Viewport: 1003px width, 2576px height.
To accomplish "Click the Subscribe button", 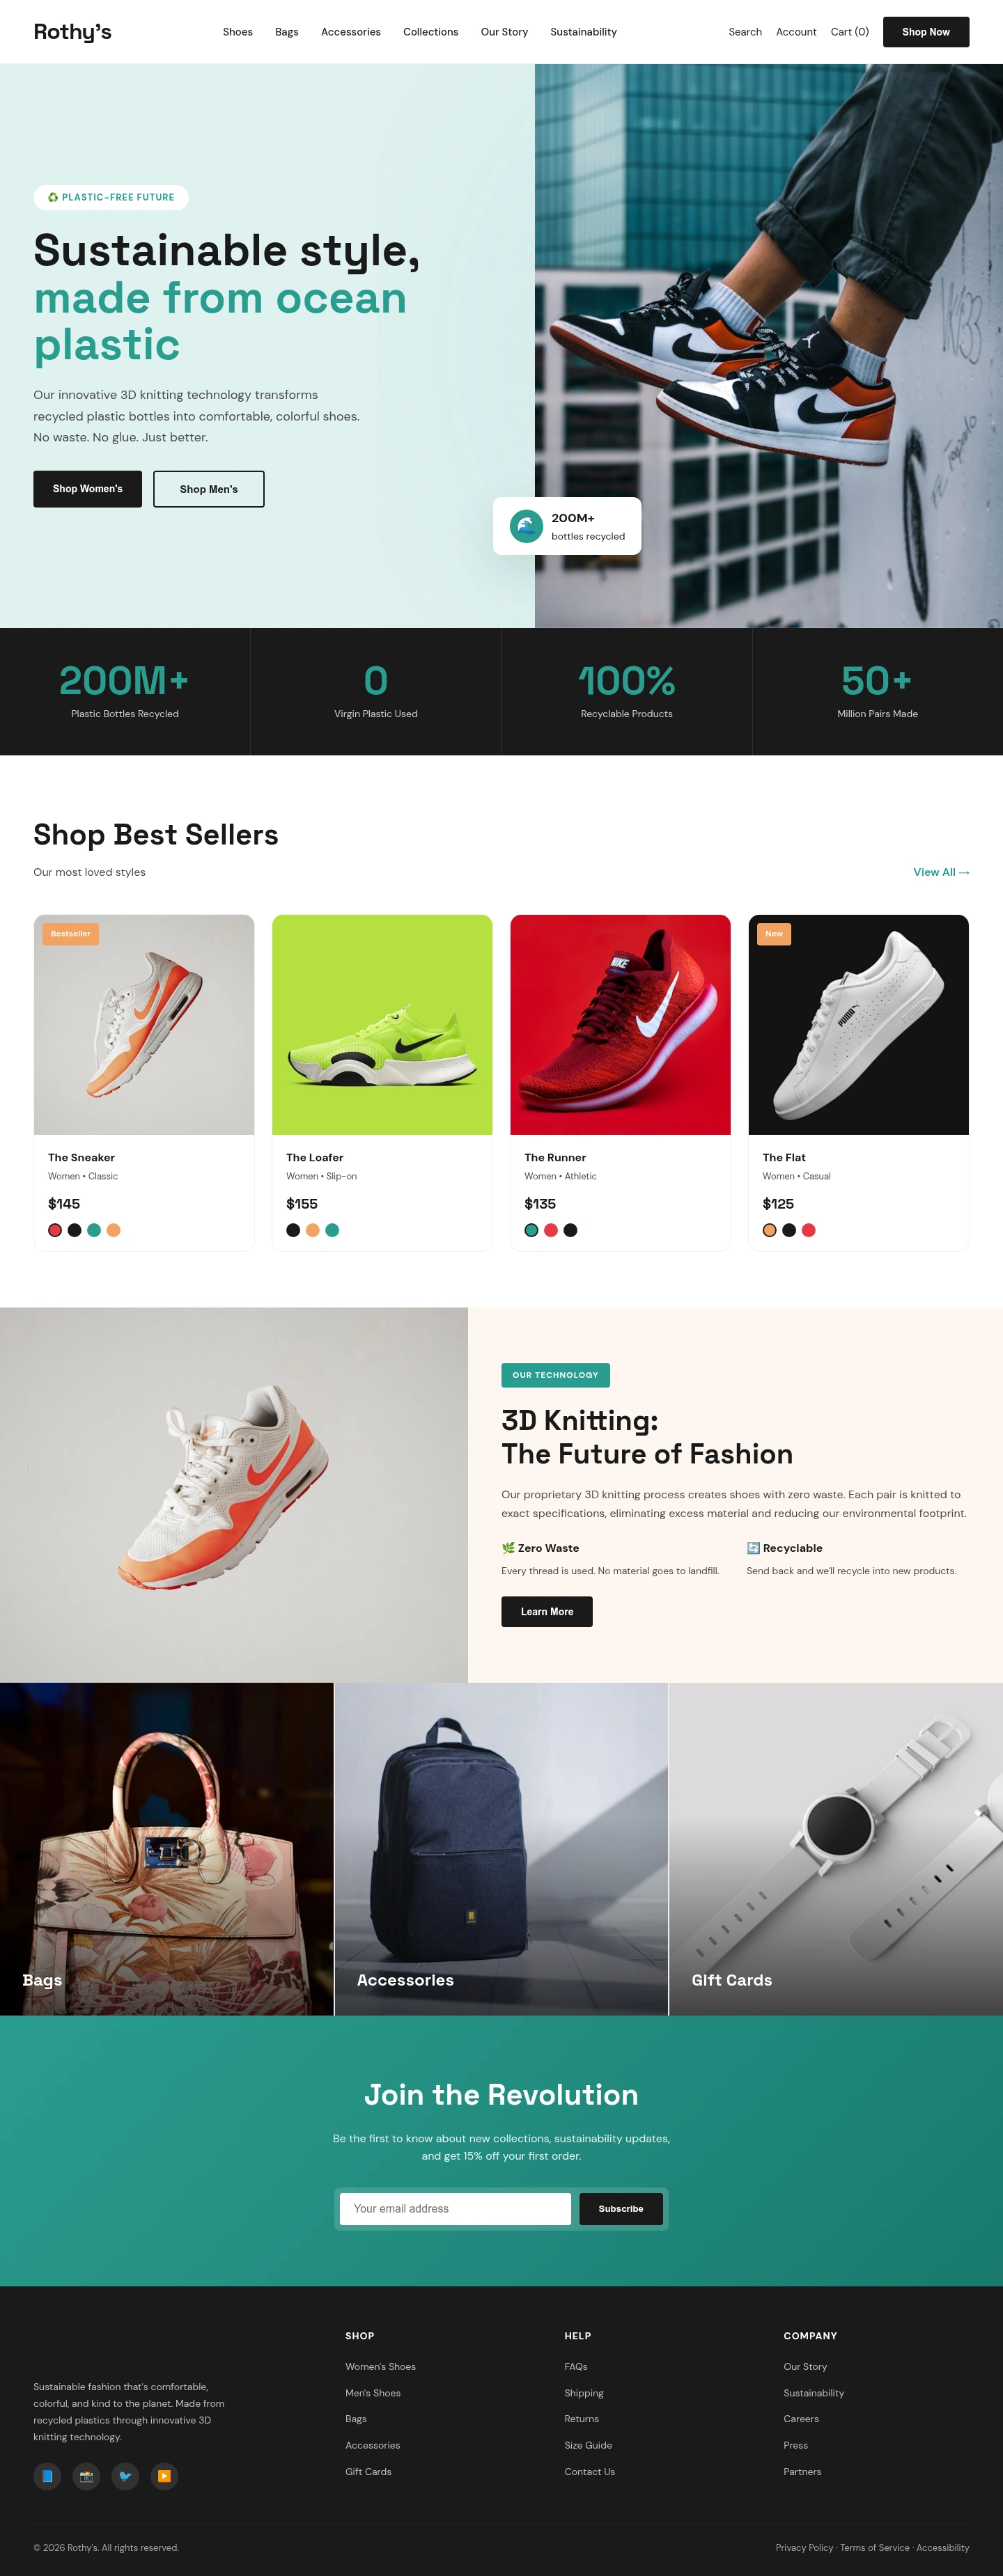I will tap(621, 2209).
